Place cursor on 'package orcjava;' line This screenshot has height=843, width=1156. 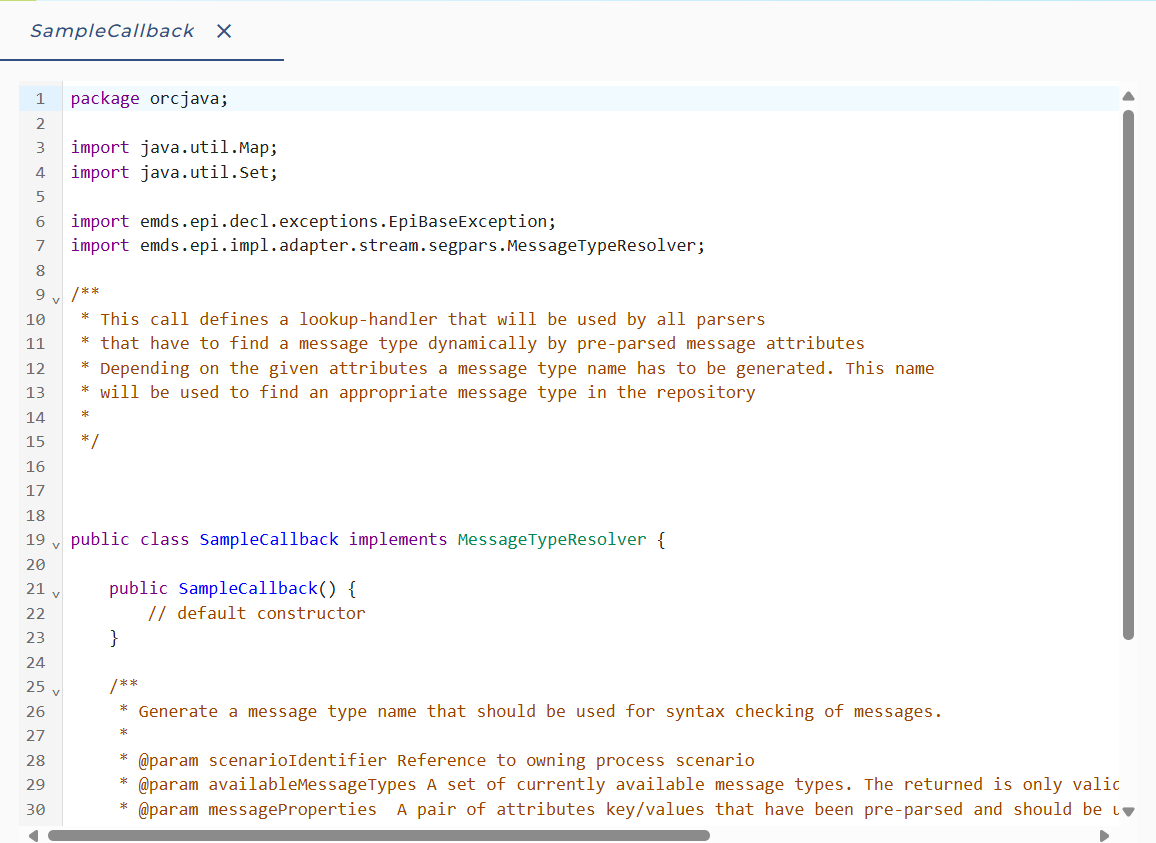coord(150,99)
